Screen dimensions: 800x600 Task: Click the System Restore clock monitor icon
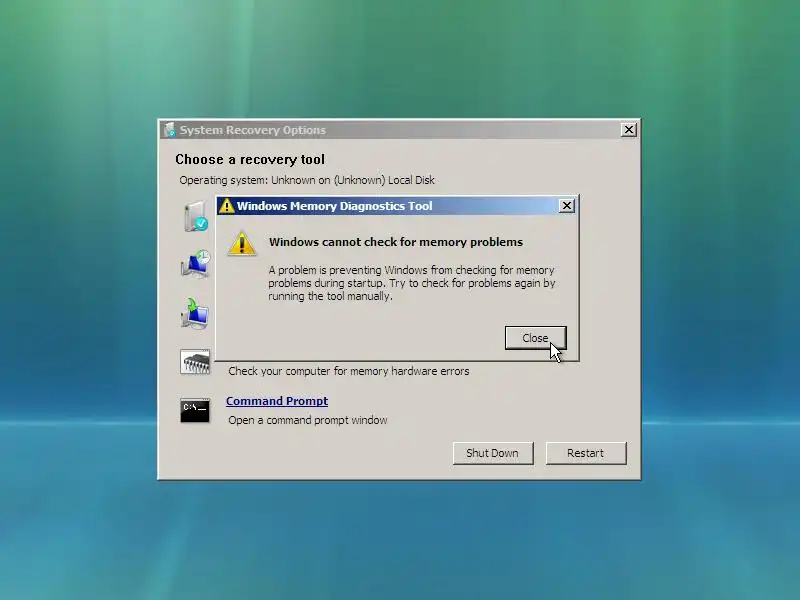[195, 264]
